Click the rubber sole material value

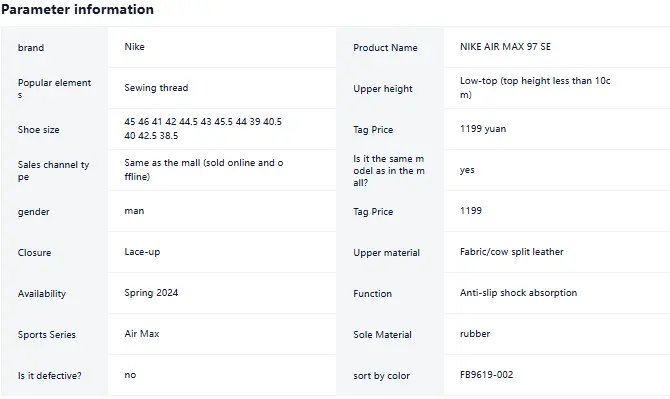475,334
